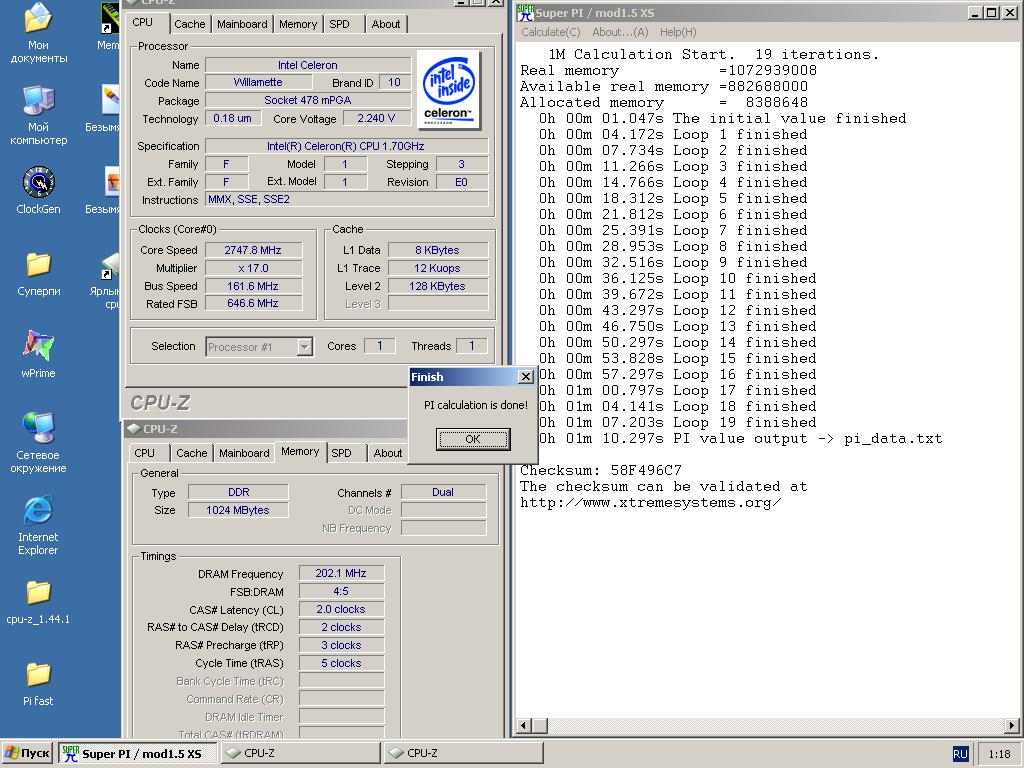1024x768 pixels.
Task: Open the Help(H) menu in Super PI
Action: point(678,32)
